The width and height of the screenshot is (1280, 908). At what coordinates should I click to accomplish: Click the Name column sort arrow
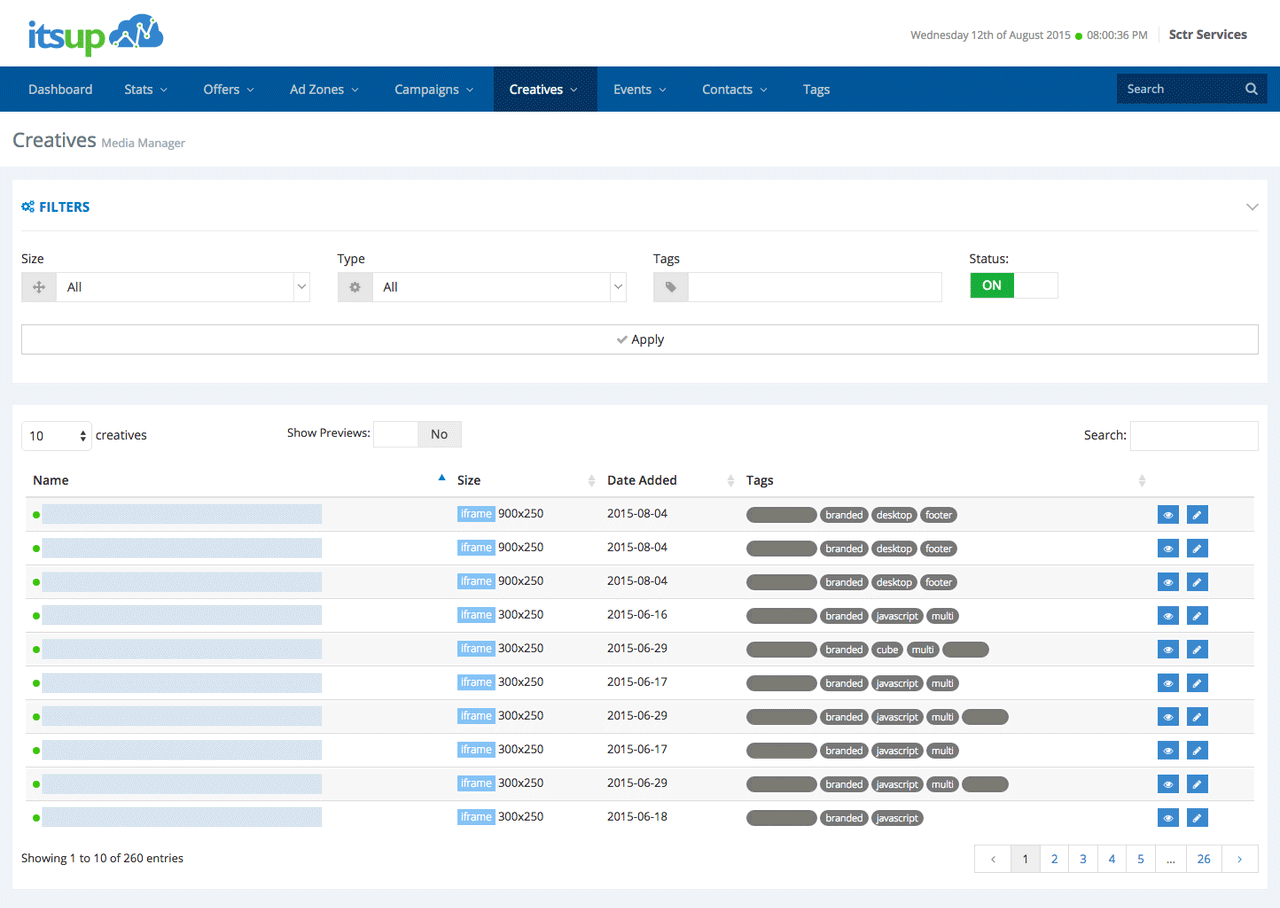[441, 479]
